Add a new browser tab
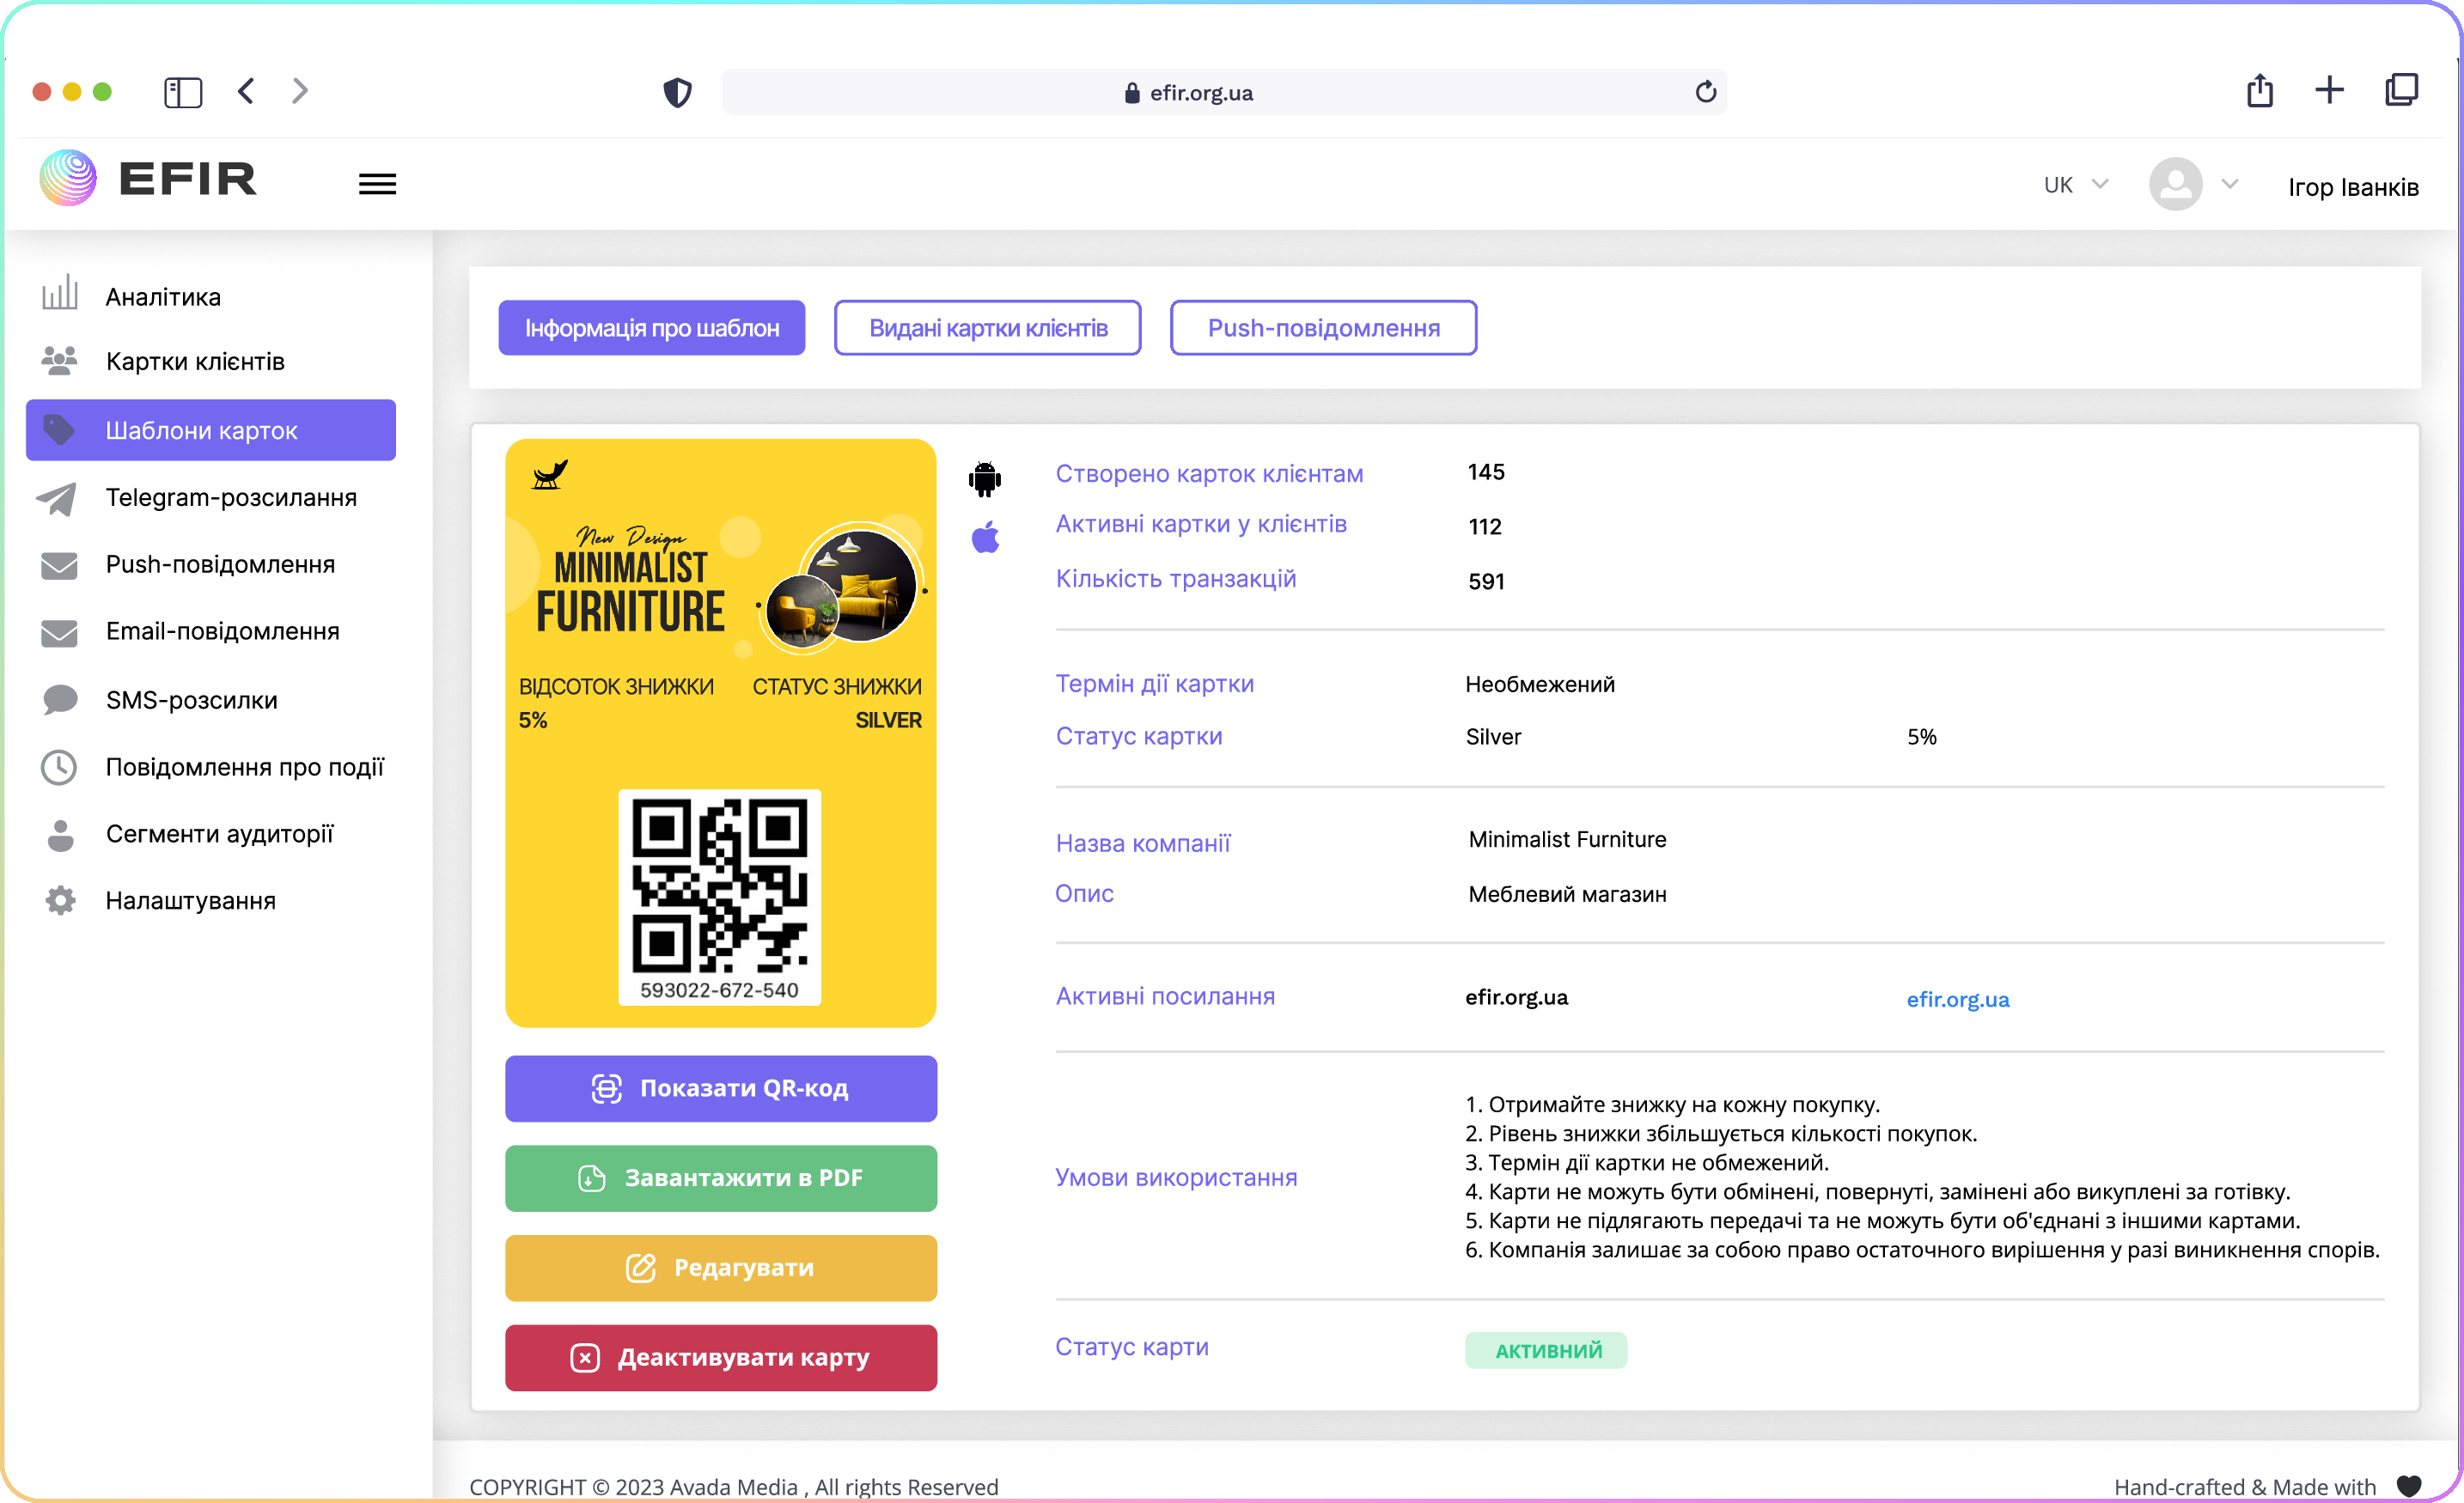Image resolution: width=2464 pixels, height=1503 pixels. 2329,90
